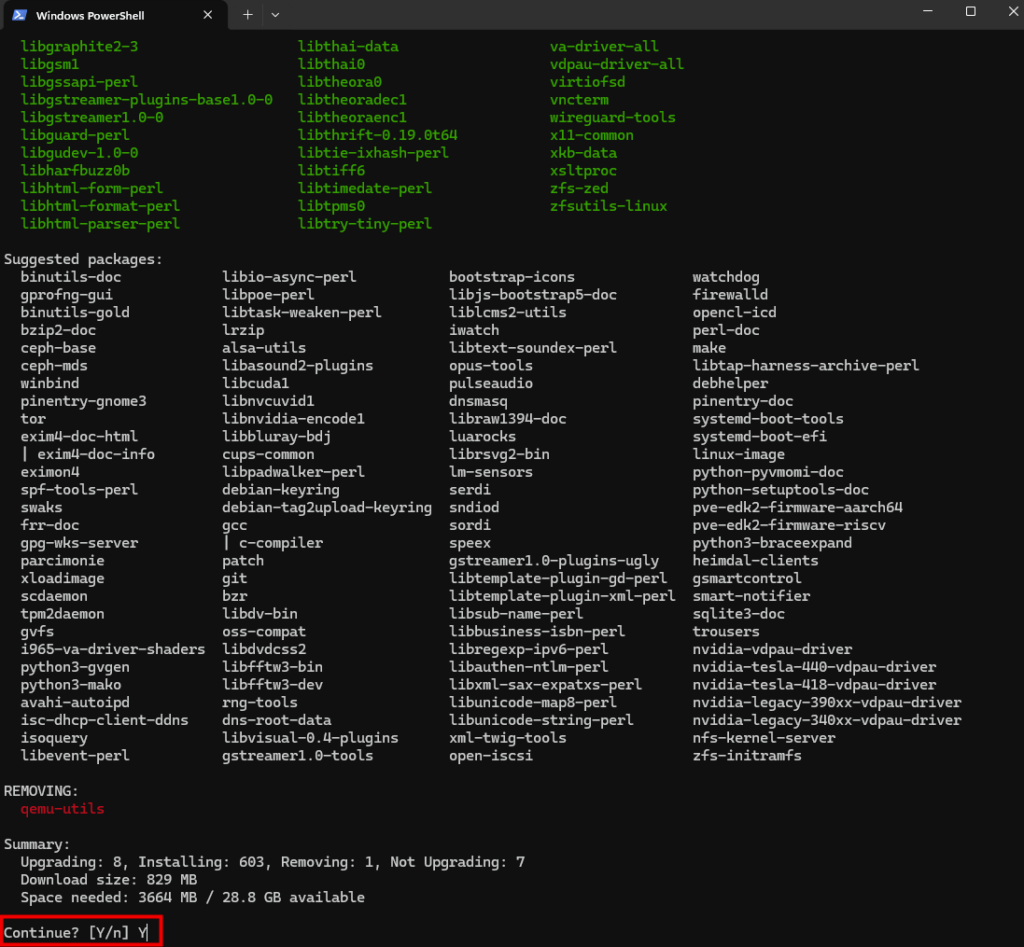Click the qemu-utils package under REMOVING
1024x947 pixels.
click(x=62, y=809)
